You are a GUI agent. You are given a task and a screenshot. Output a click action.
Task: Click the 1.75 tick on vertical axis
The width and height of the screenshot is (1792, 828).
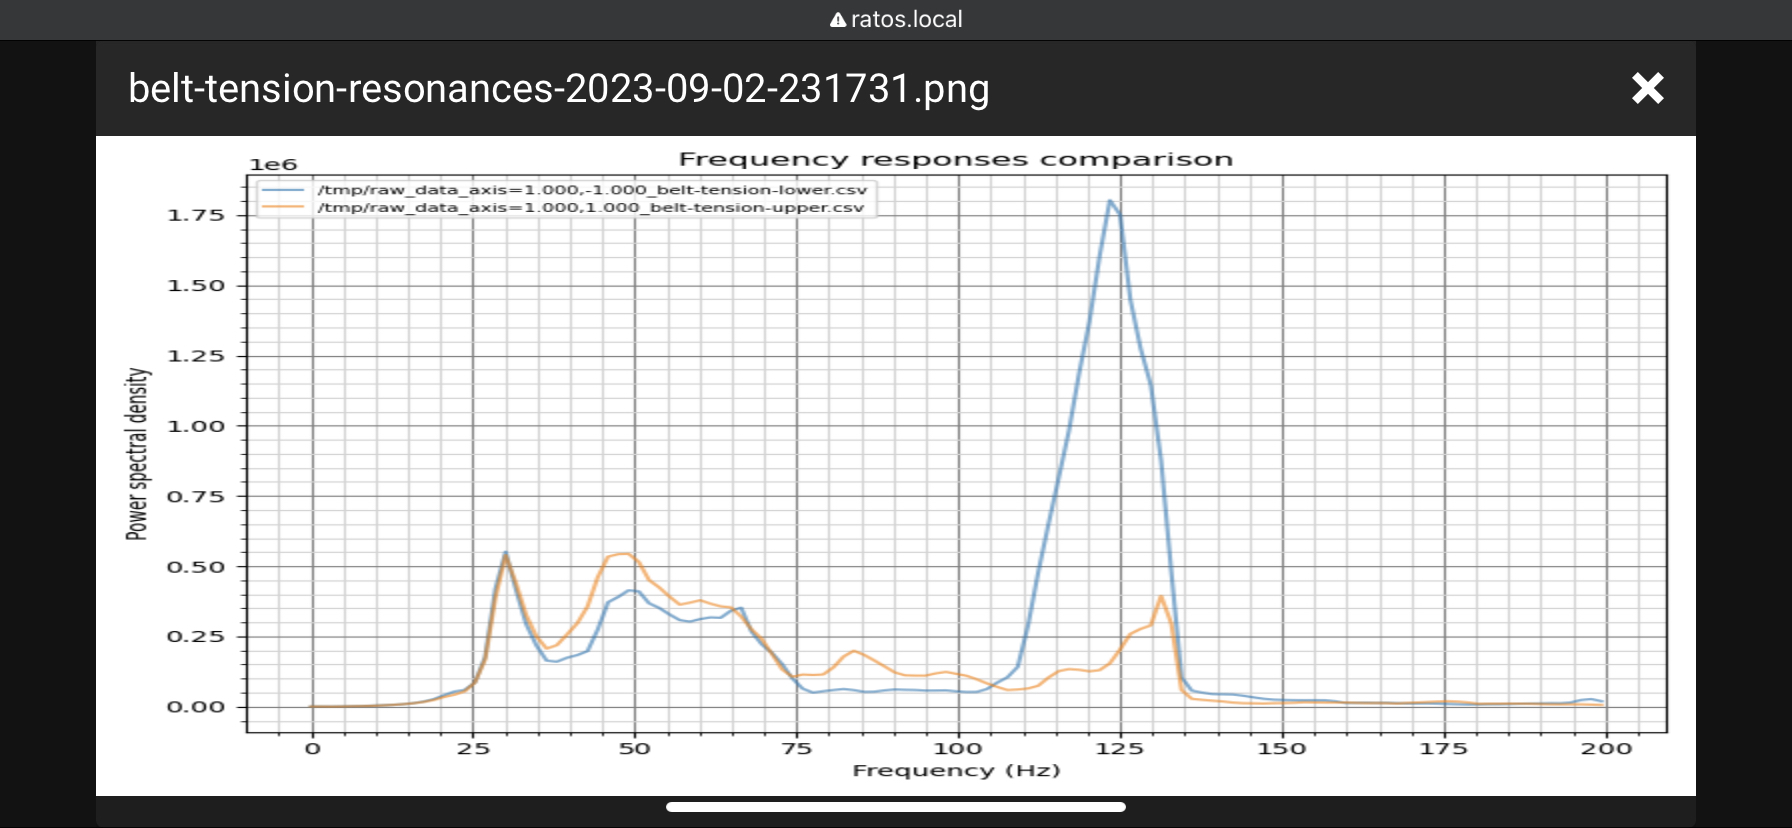pyautogui.click(x=196, y=215)
